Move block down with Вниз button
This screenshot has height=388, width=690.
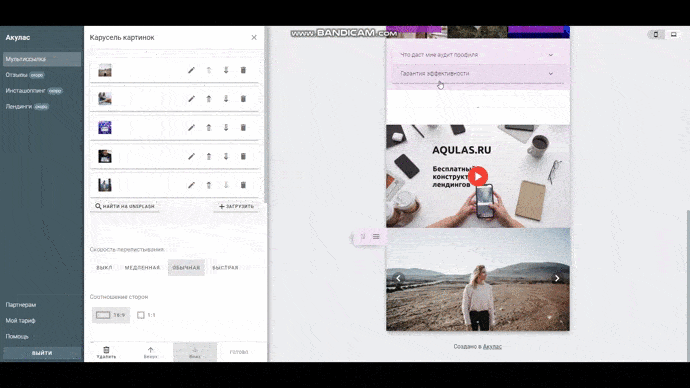point(195,352)
